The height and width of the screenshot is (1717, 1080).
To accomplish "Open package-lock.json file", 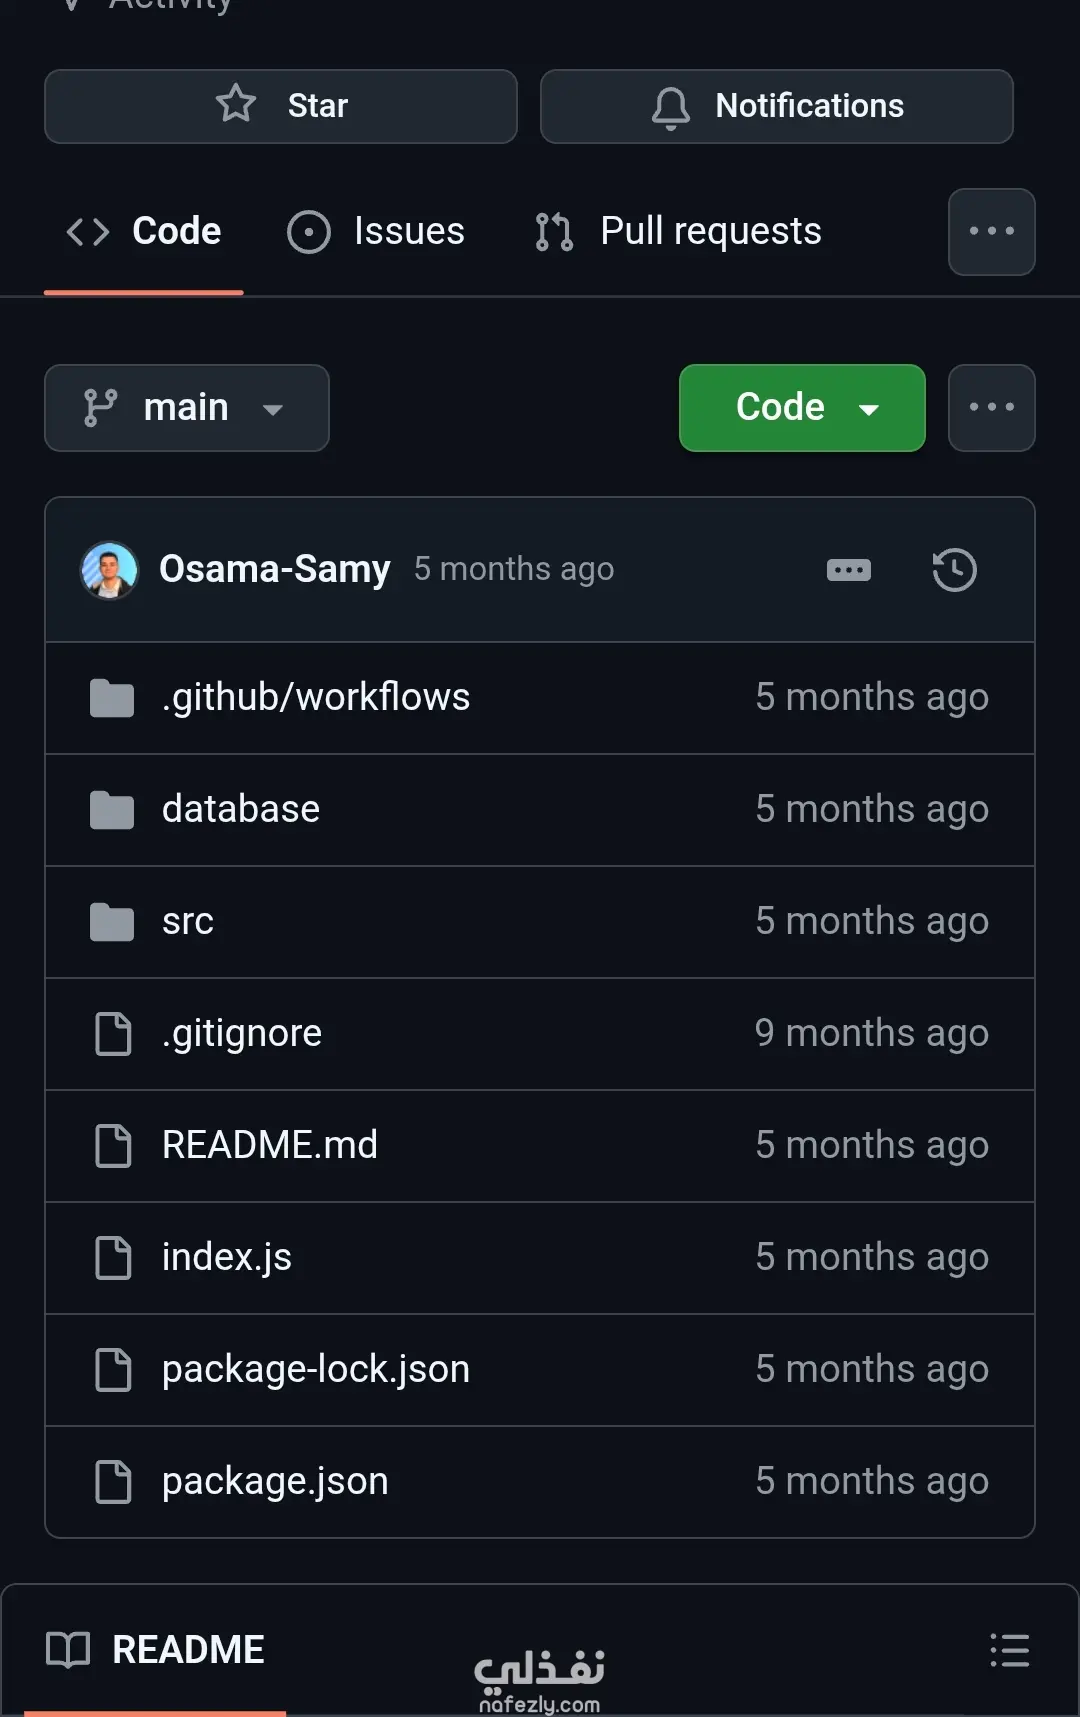I will pyautogui.click(x=316, y=1369).
